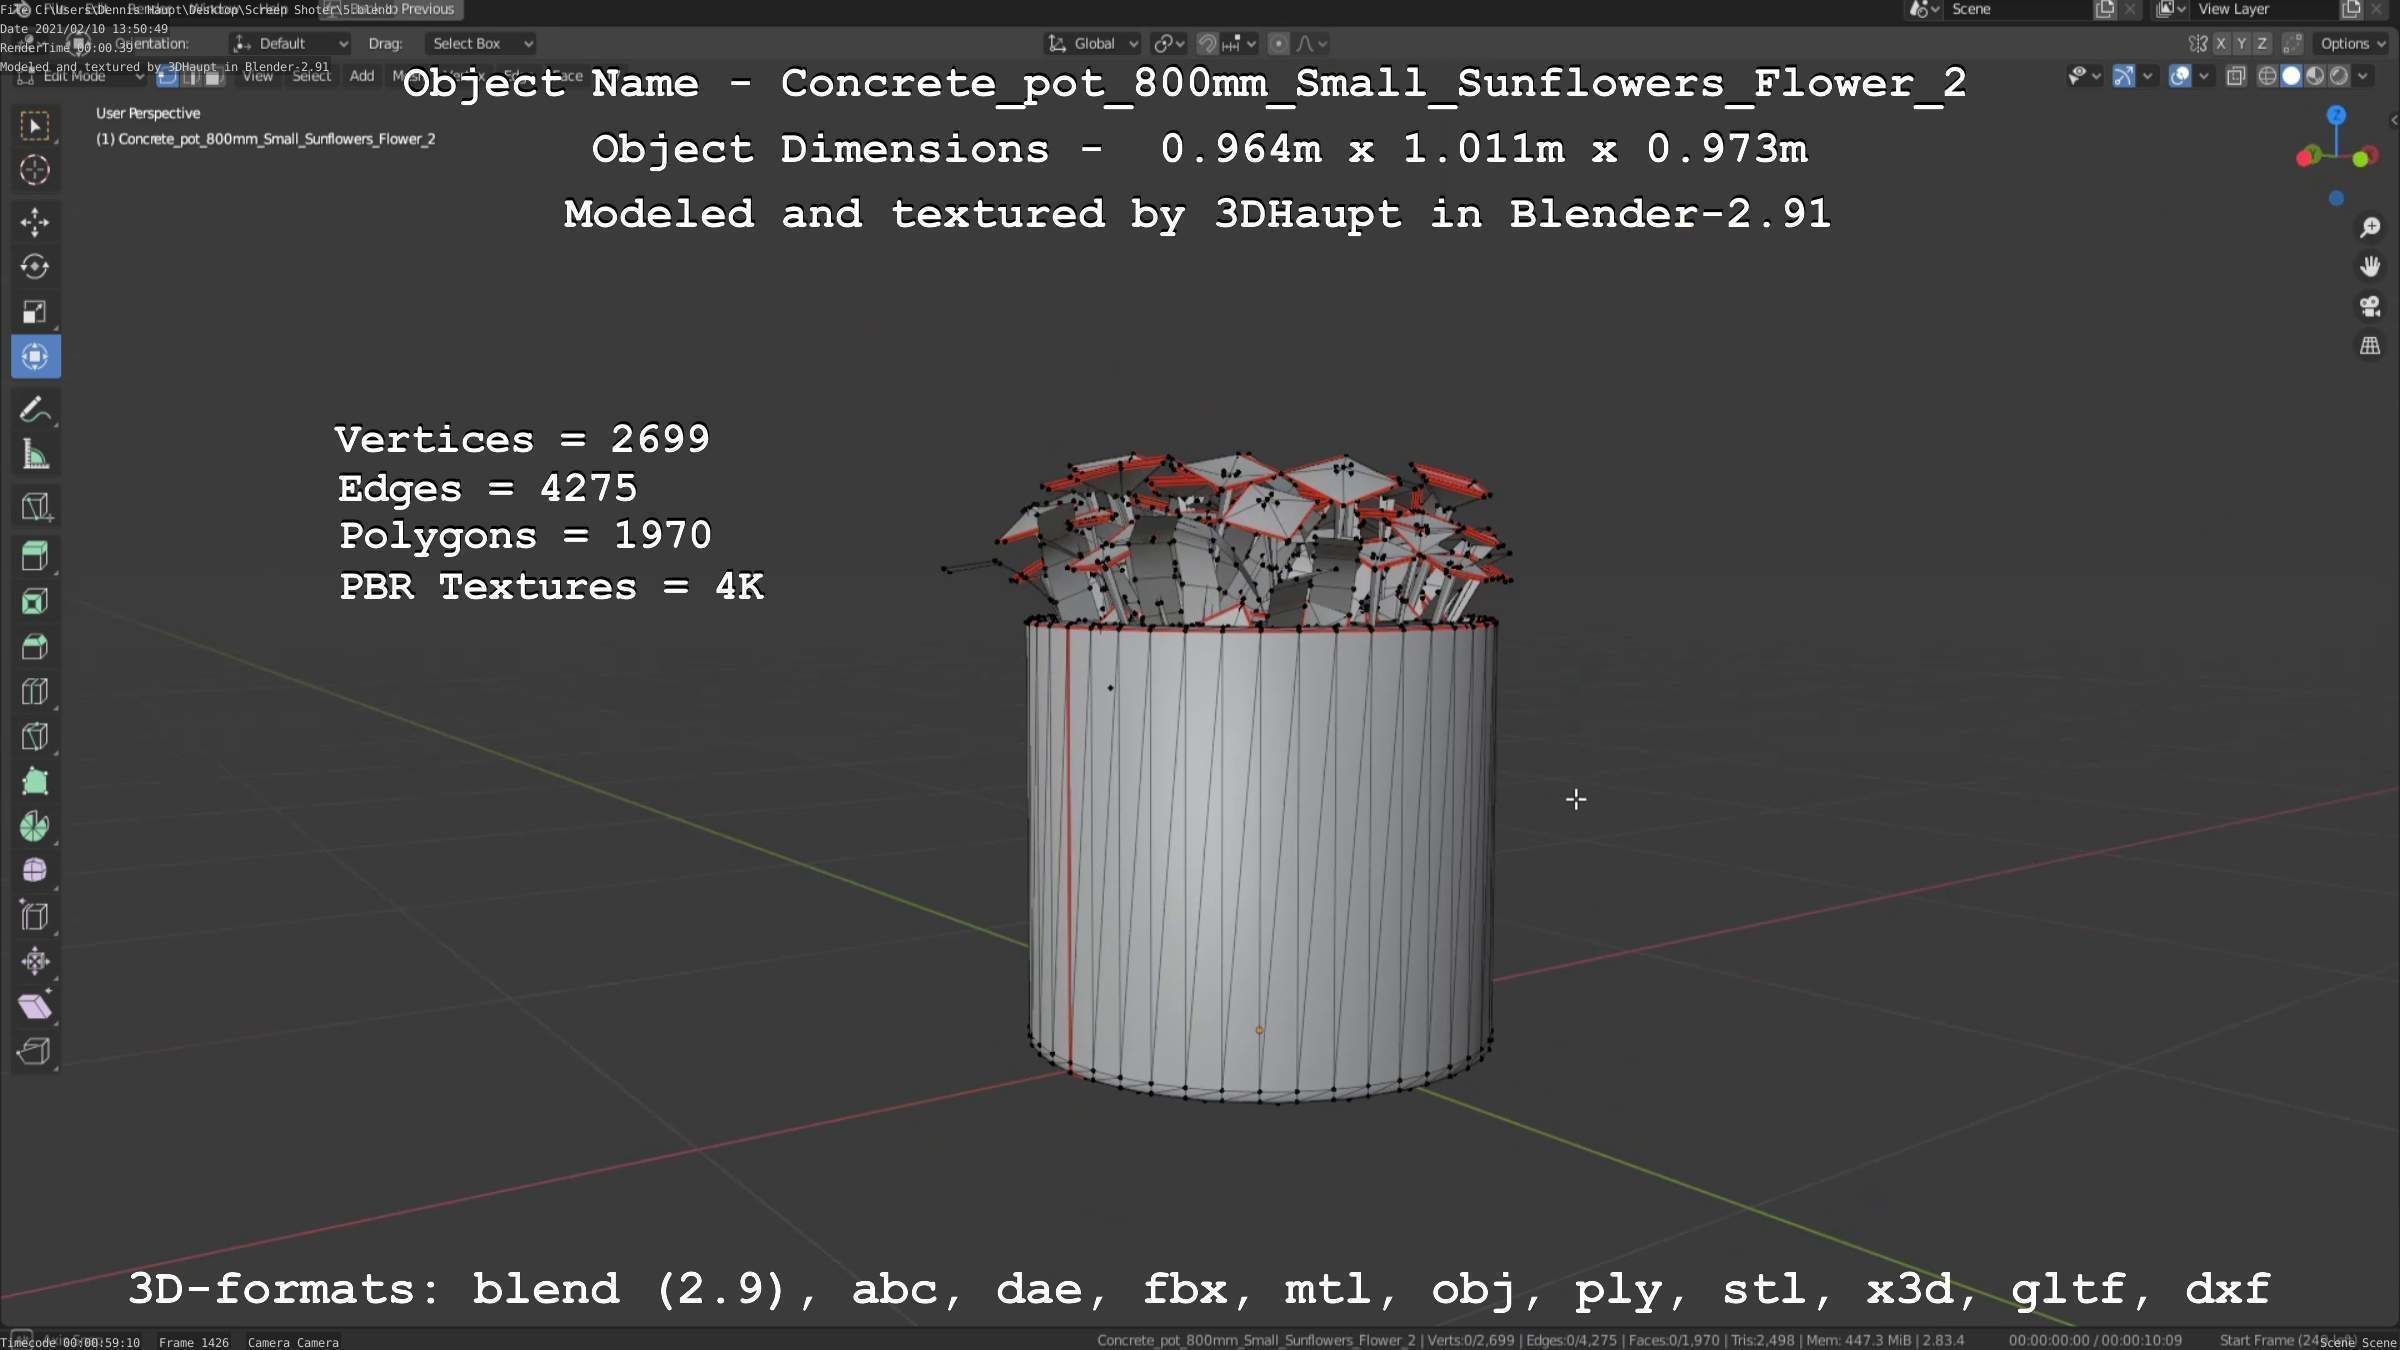
Task: Open the shading options dropdown arrow
Action: [2363, 76]
